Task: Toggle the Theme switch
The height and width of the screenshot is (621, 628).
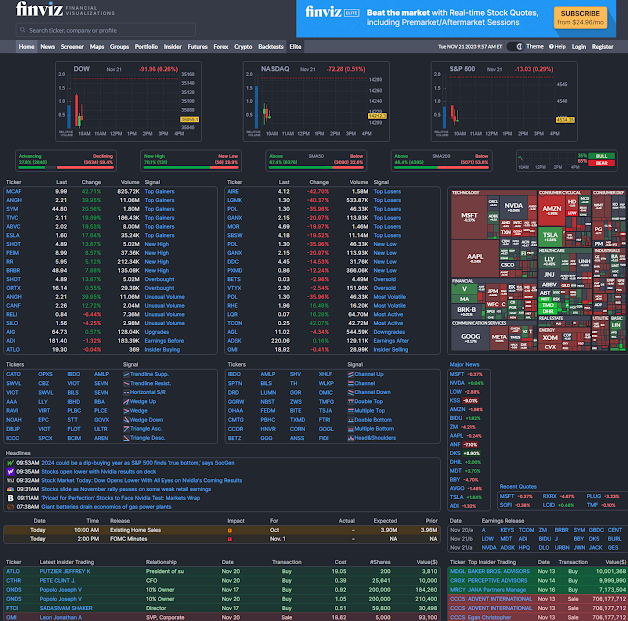Action: [515, 46]
